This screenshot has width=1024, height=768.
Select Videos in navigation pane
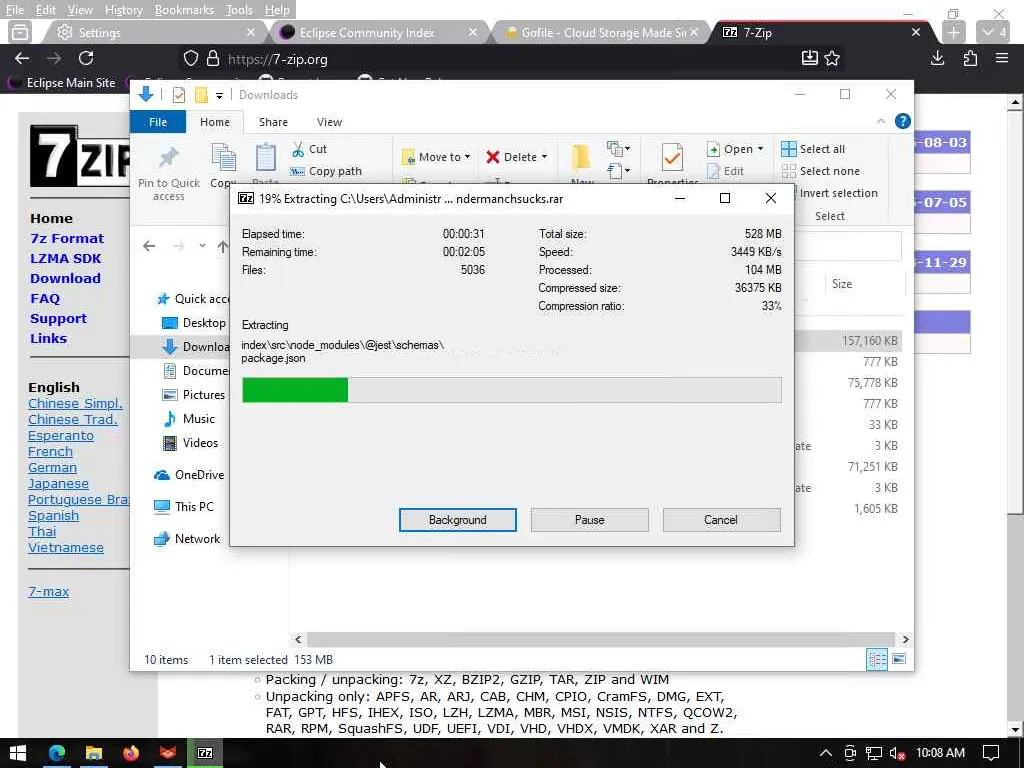pyautogui.click(x=190, y=443)
